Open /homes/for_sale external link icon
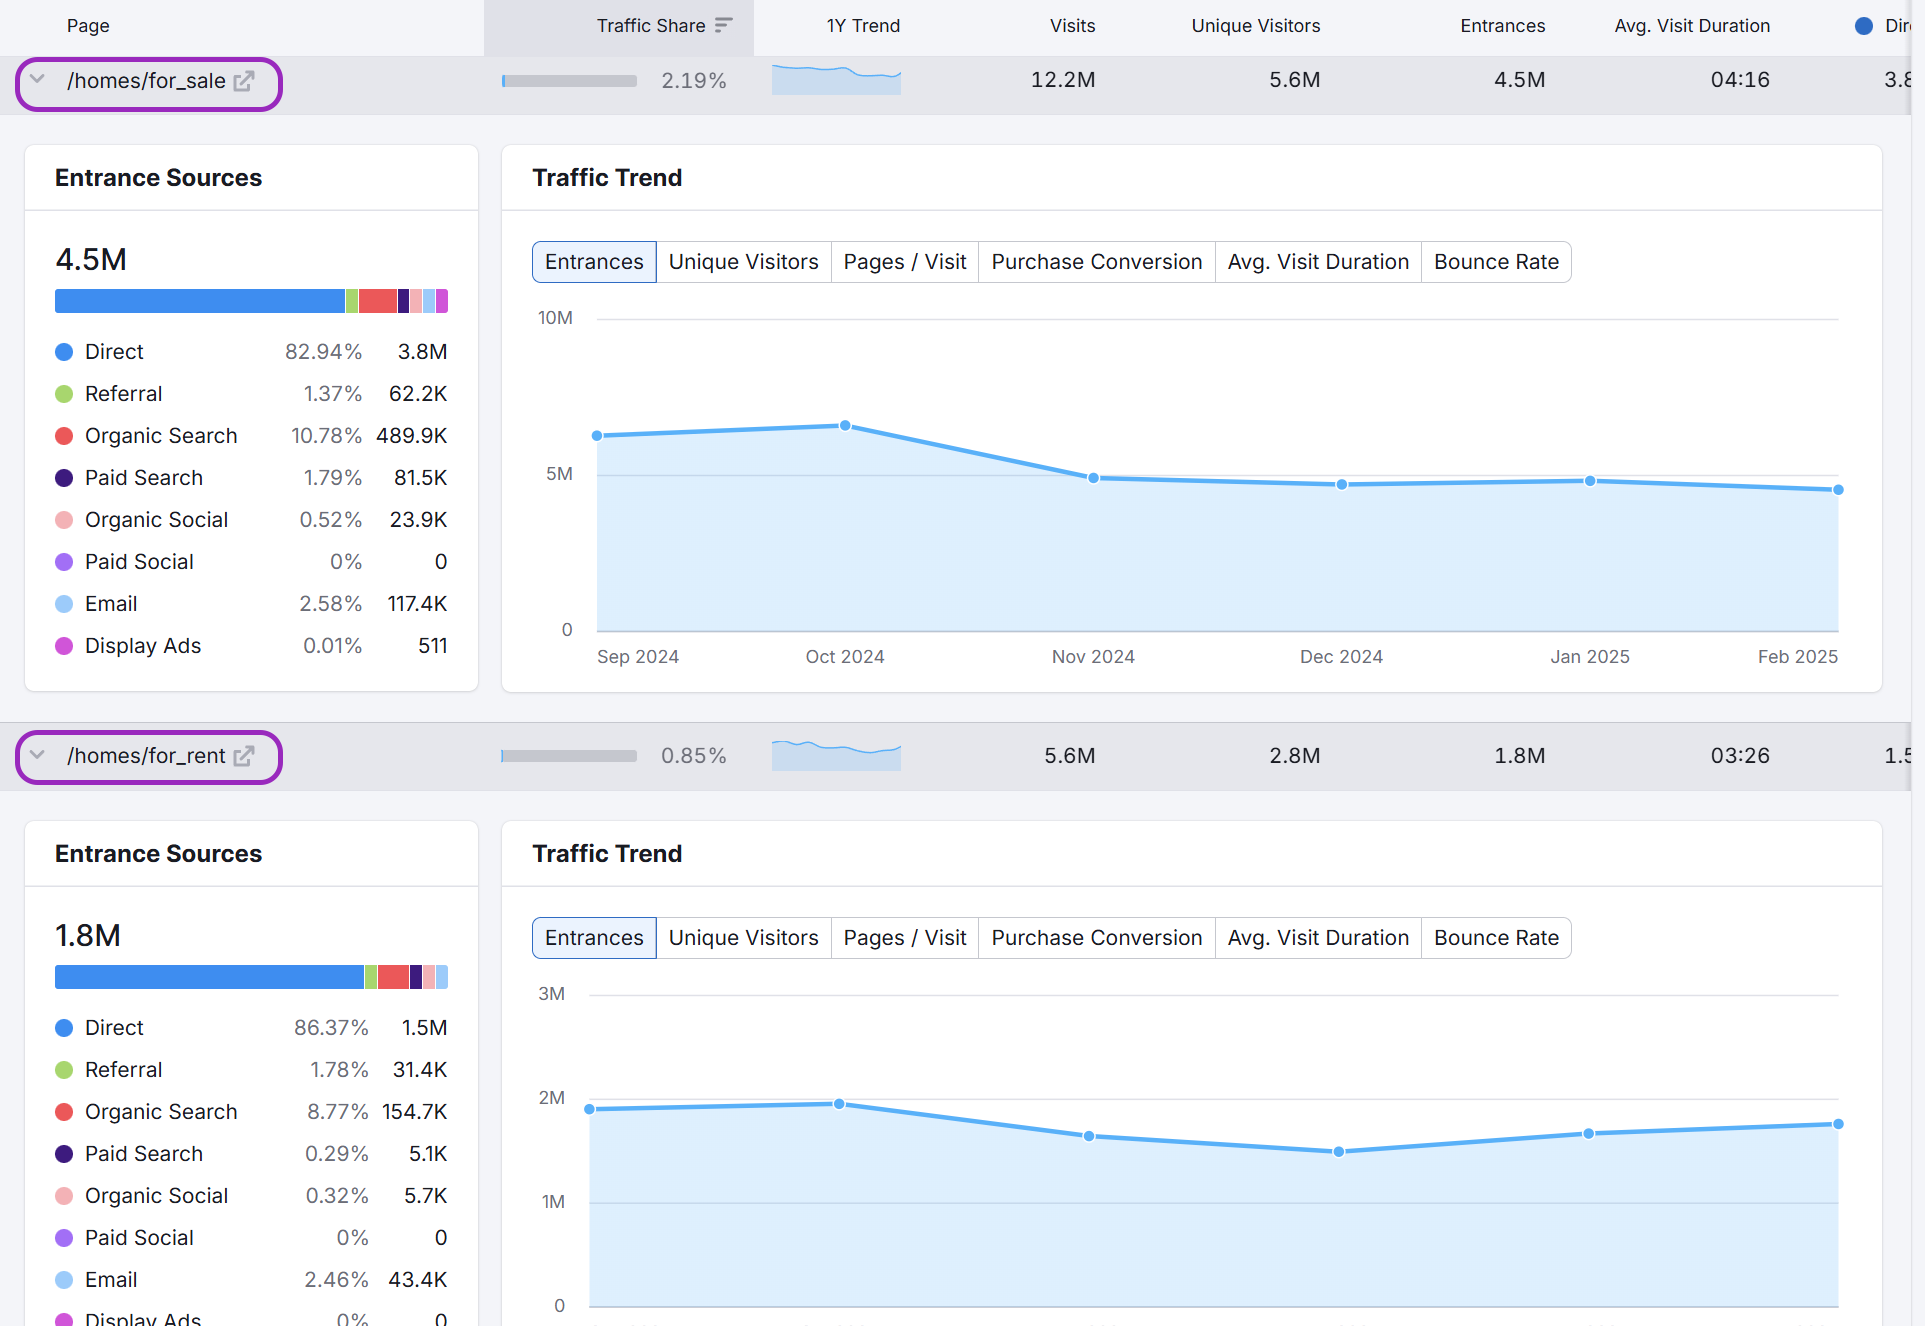This screenshot has height=1326, width=1925. [243, 81]
